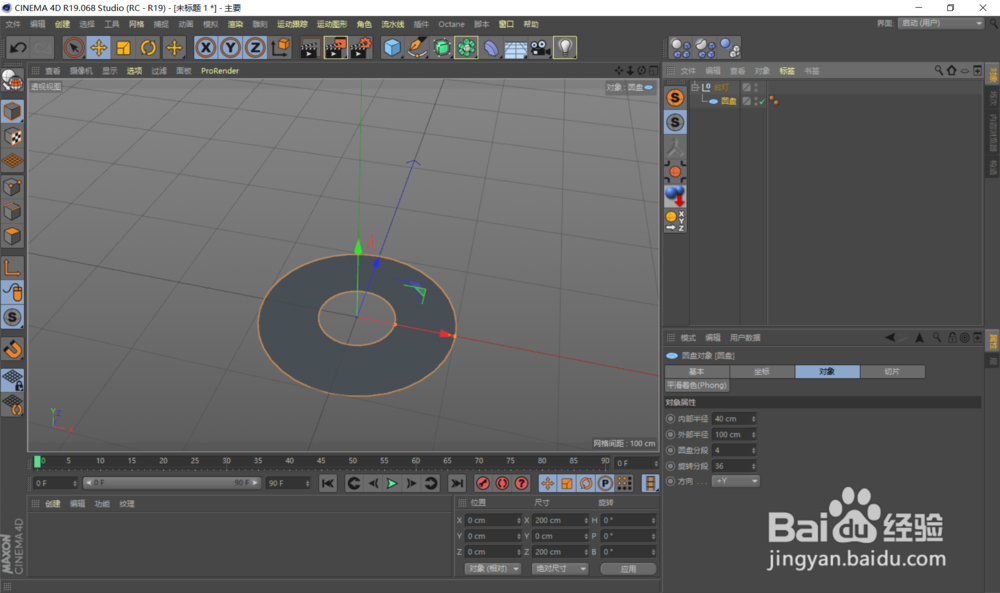Viewport: 1000px width, 593px height.
Task: Toggle the green checkmark enabling 圆盘 object
Action: point(762,101)
